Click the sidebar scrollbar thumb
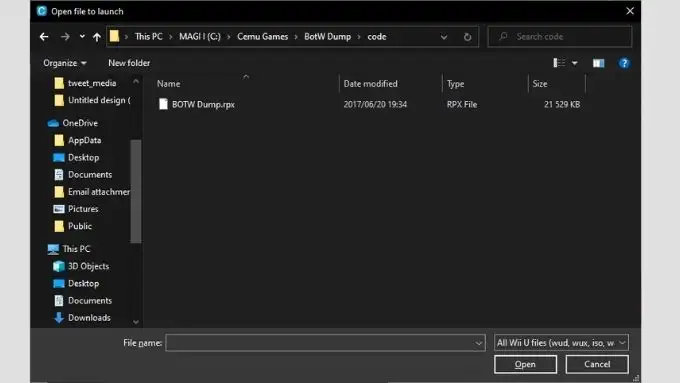 136,191
